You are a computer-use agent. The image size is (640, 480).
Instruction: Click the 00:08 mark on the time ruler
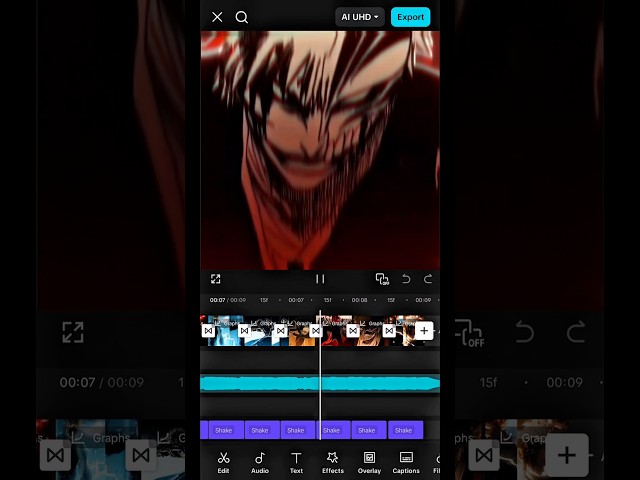point(359,300)
